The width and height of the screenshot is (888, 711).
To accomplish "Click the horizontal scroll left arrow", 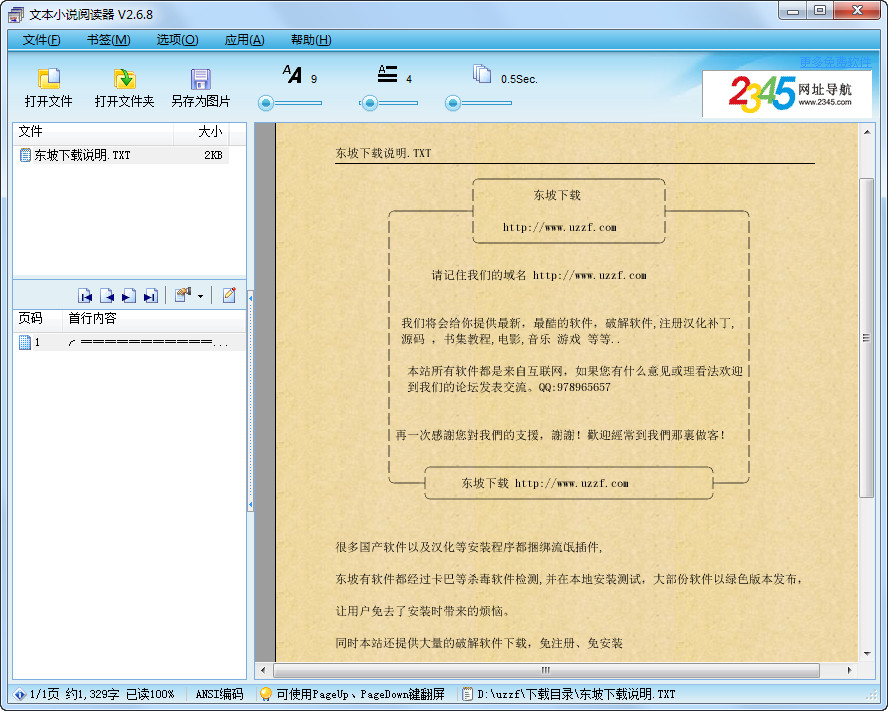I will 263,670.
